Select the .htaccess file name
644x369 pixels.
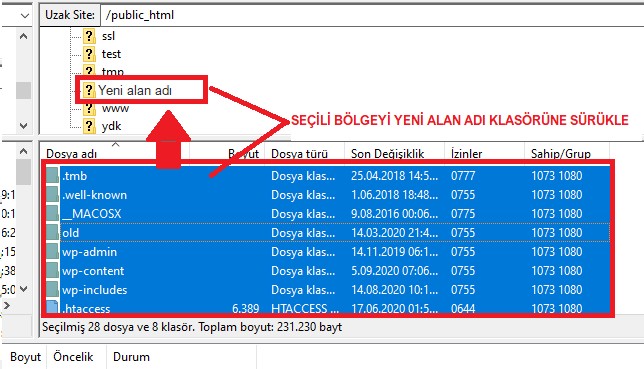(86, 308)
